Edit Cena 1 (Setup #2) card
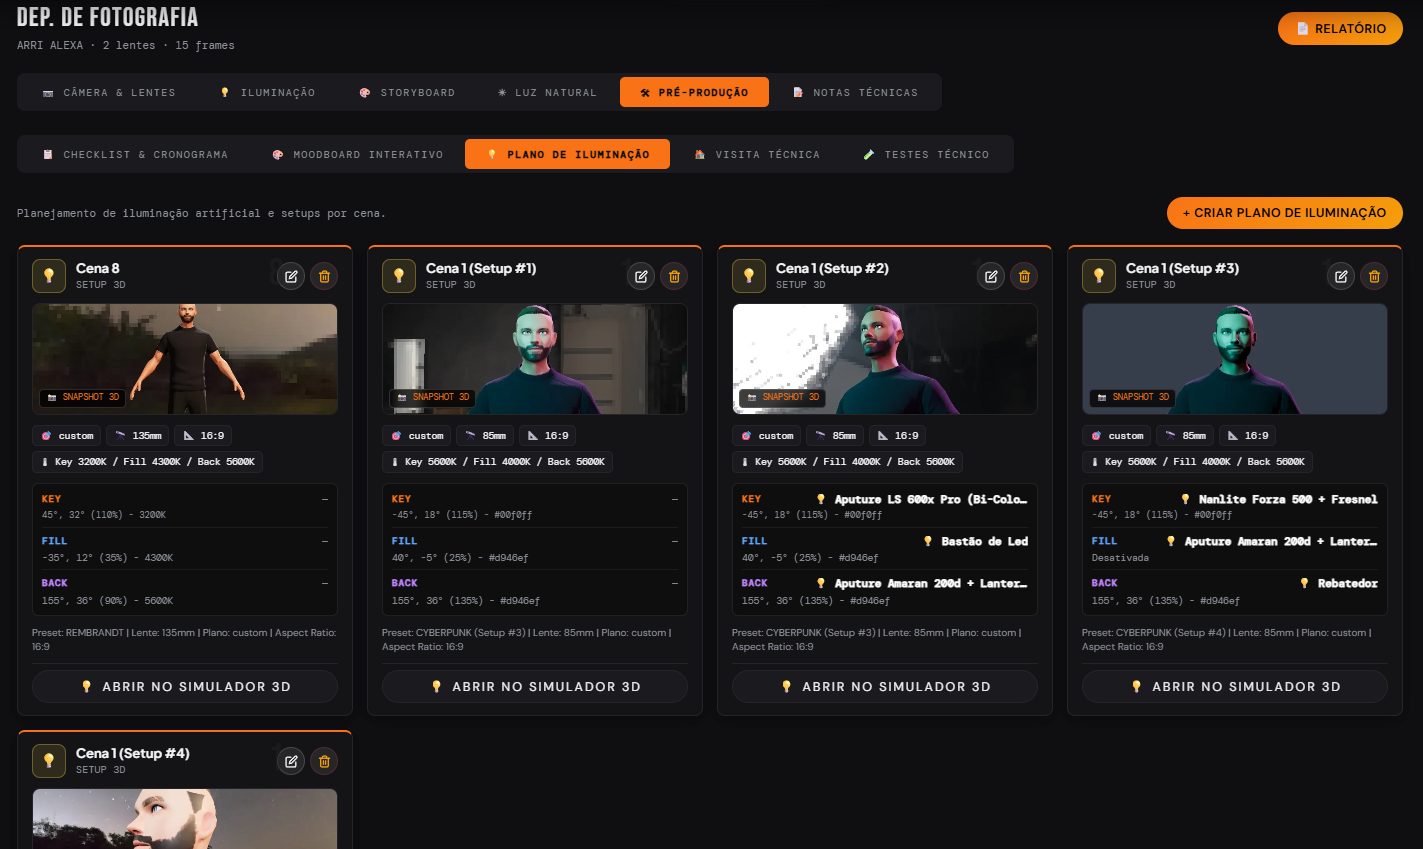The width and height of the screenshot is (1423, 849). coord(991,276)
